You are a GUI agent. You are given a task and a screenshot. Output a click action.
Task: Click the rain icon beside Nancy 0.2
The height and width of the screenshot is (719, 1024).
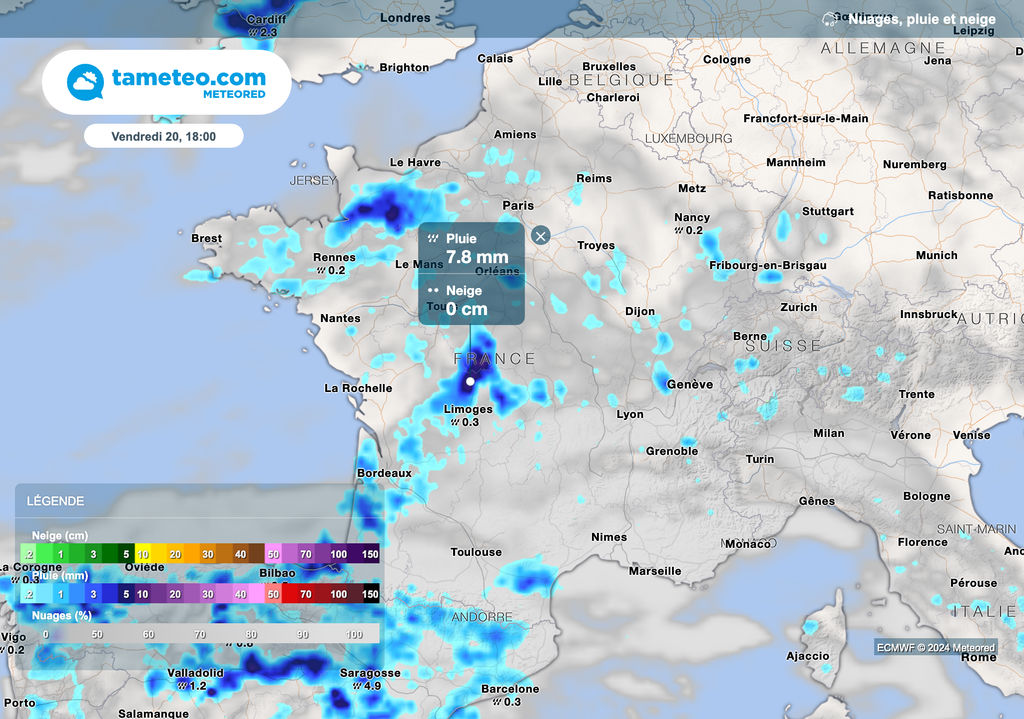tap(677, 231)
